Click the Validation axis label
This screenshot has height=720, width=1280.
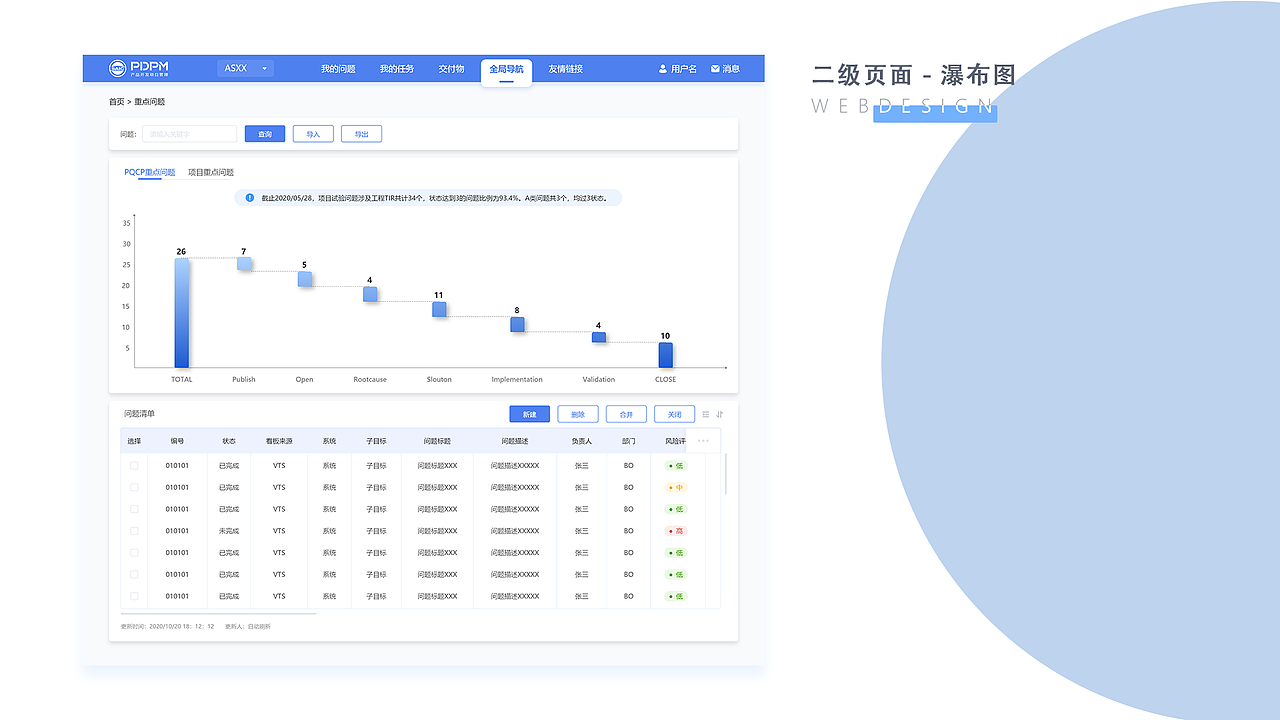click(x=599, y=380)
